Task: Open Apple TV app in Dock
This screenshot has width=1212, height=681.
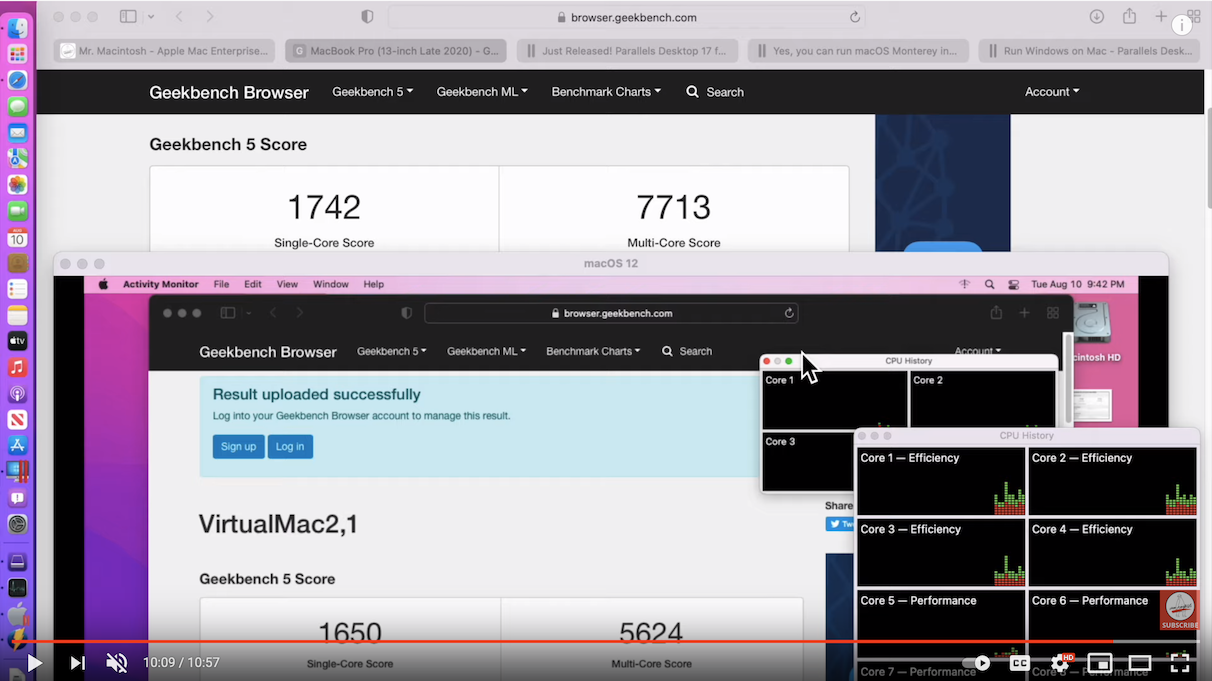Action: coord(17,341)
